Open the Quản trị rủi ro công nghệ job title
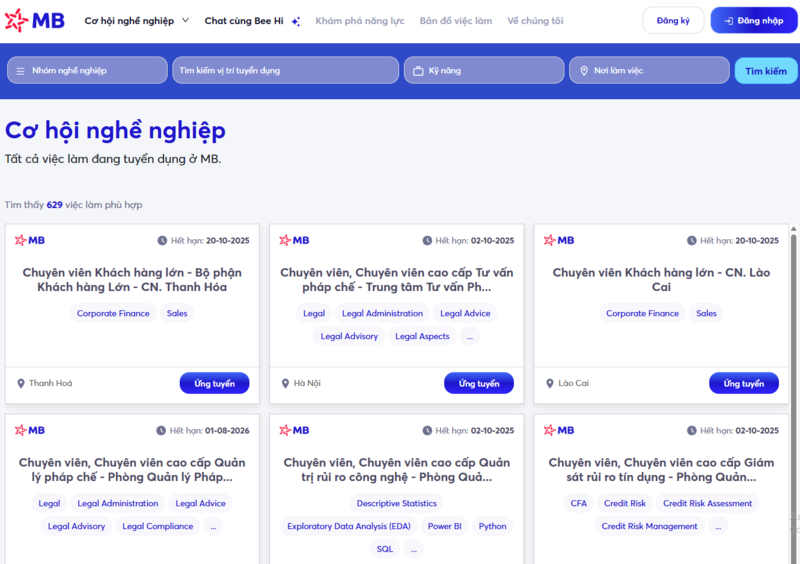The height and width of the screenshot is (564, 800). click(x=396, y=470)
